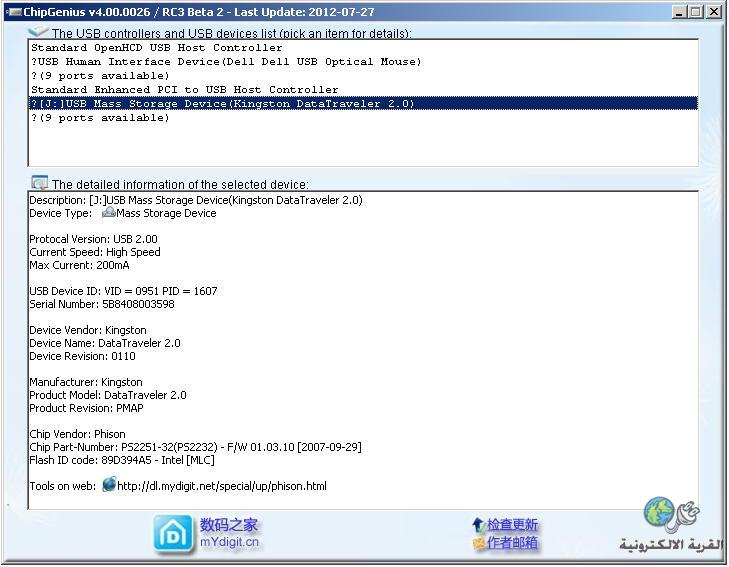Select Standard OpenHCD USB Host Controller
Image resolution: width=729 pixels, height=567 pixels.
363,48
